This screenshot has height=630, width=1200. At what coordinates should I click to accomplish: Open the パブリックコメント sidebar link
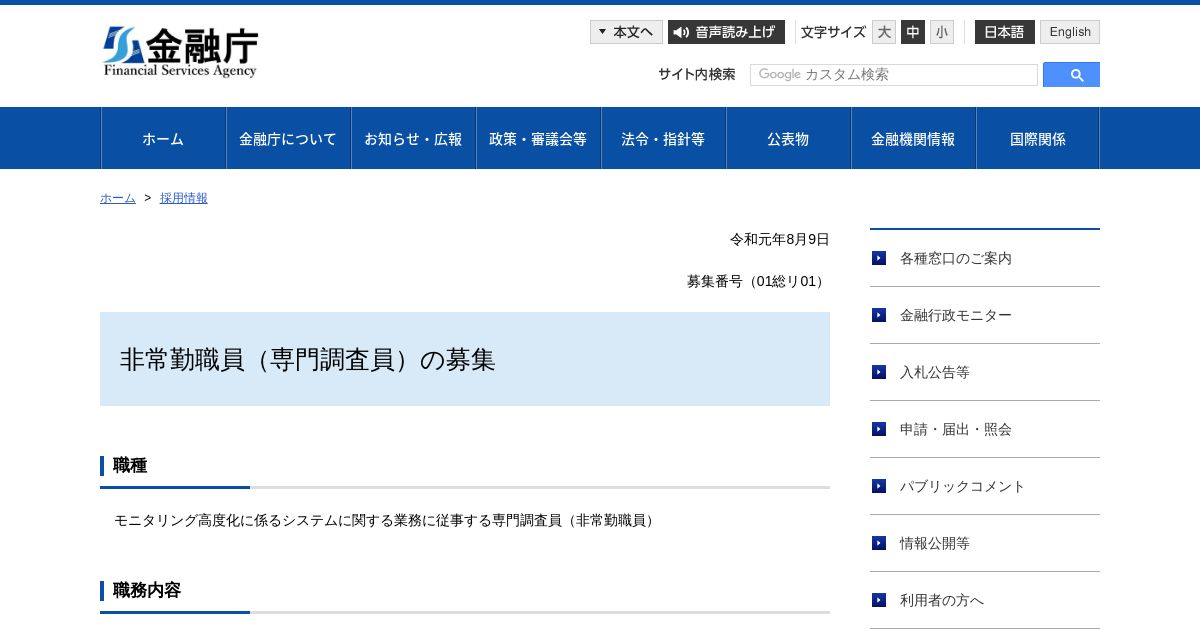pyautogui.click(x=963, y=486)
